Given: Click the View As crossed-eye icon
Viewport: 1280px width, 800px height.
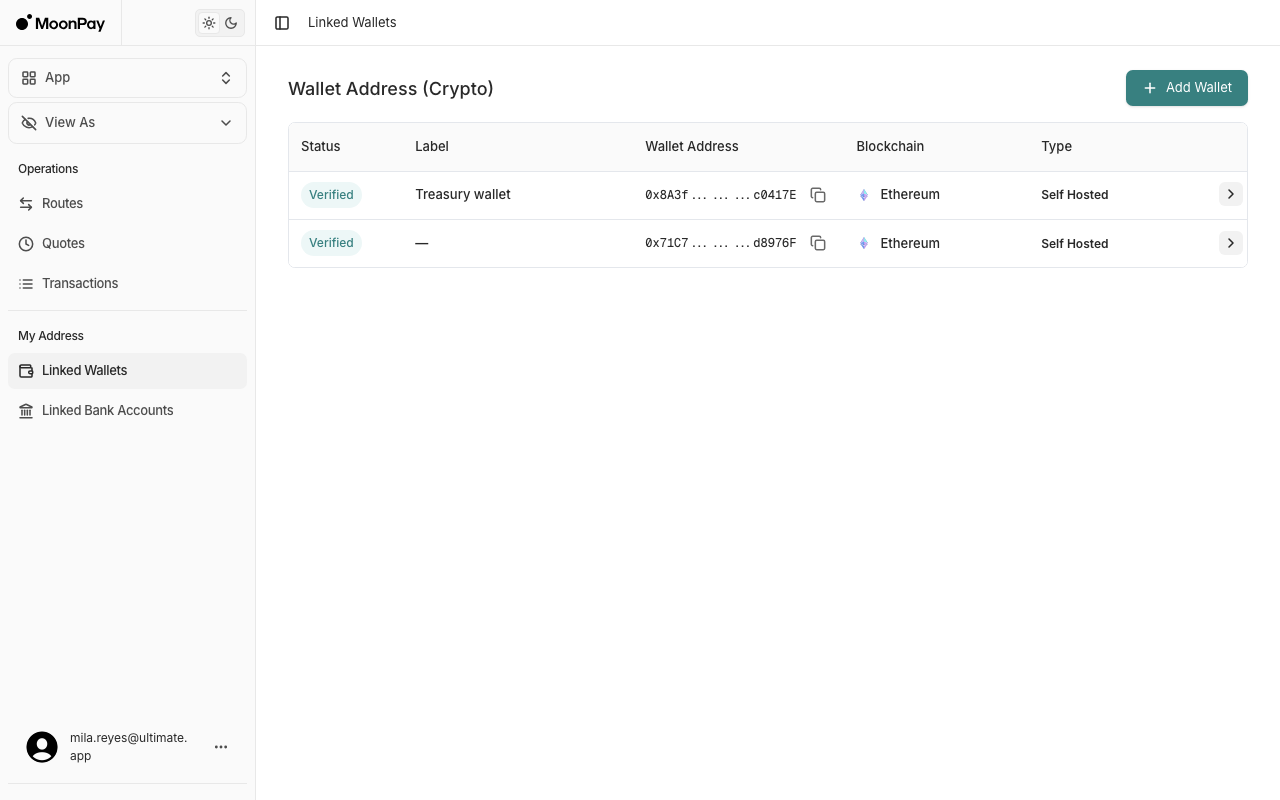Looking at the screenshot, I should tap(29, 123).
